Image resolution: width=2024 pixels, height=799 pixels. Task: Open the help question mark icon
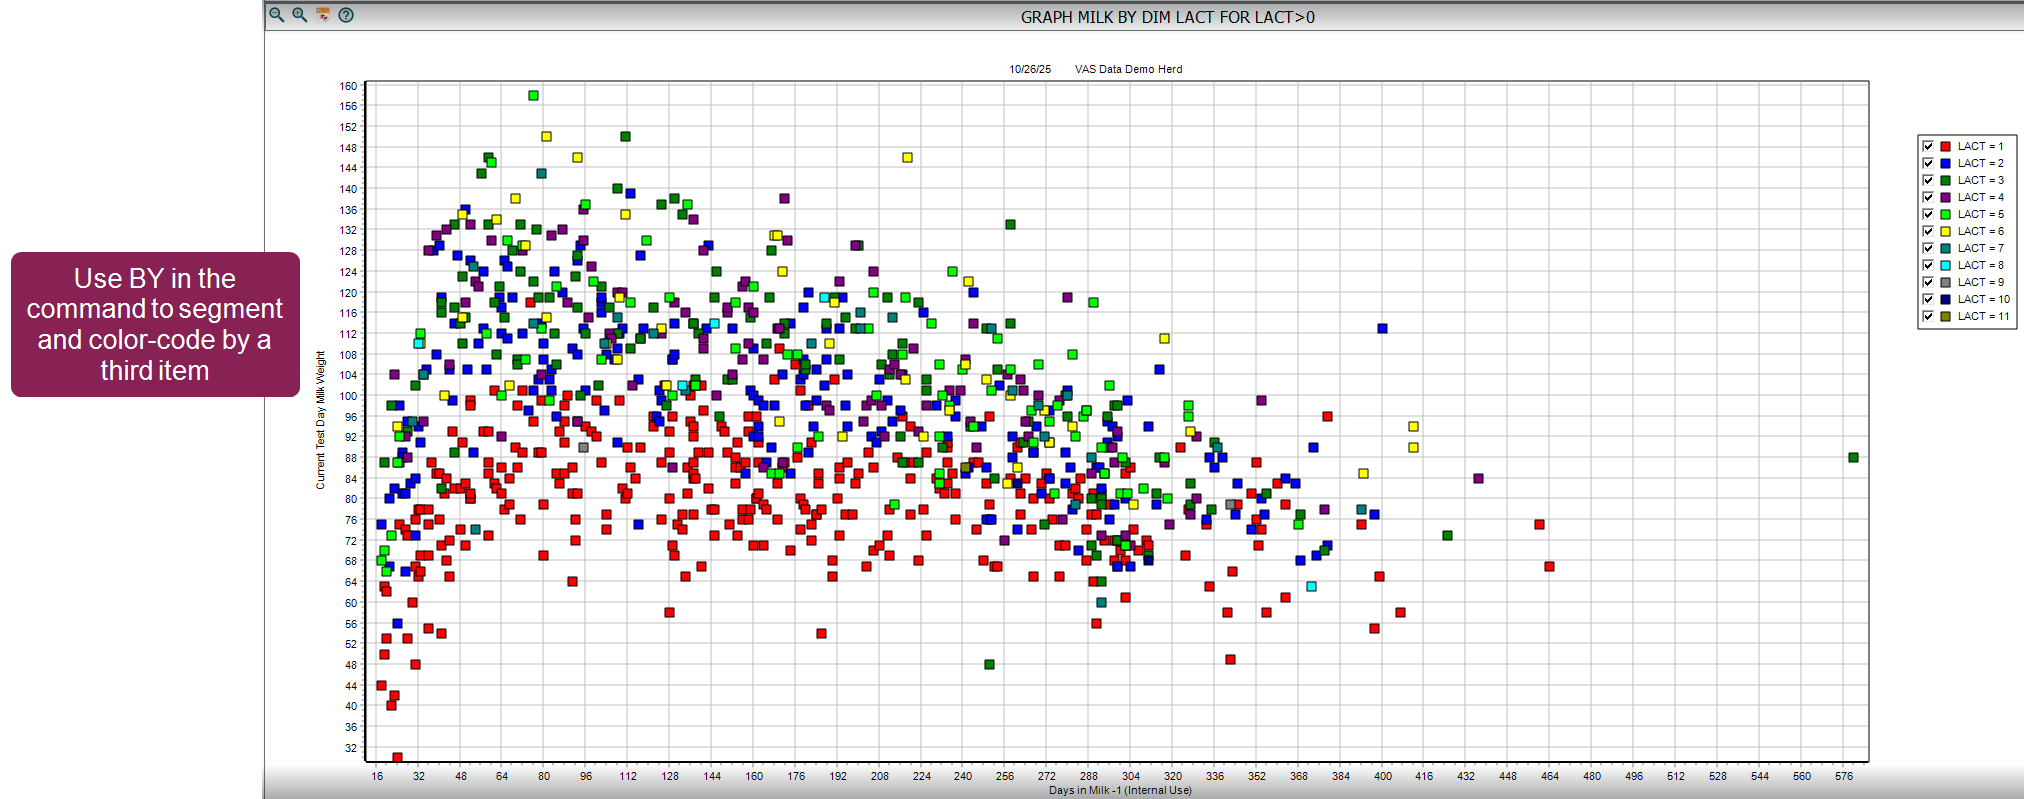coord(346,15)
